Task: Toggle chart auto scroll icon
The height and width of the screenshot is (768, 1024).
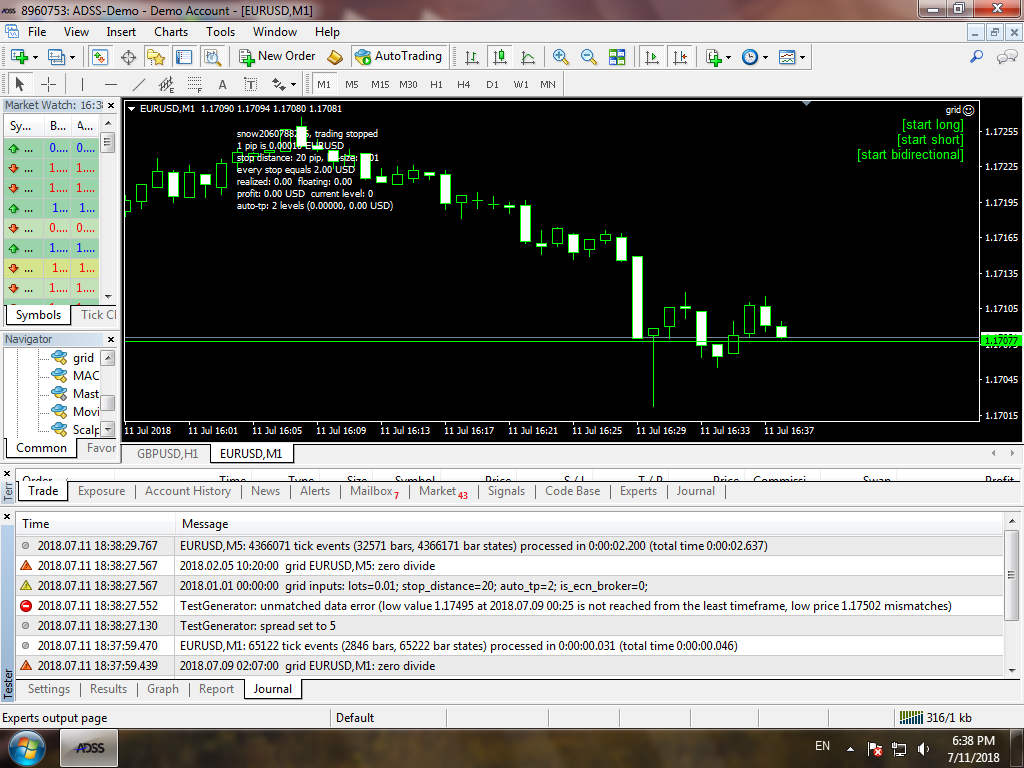Action: pos(651,57)
